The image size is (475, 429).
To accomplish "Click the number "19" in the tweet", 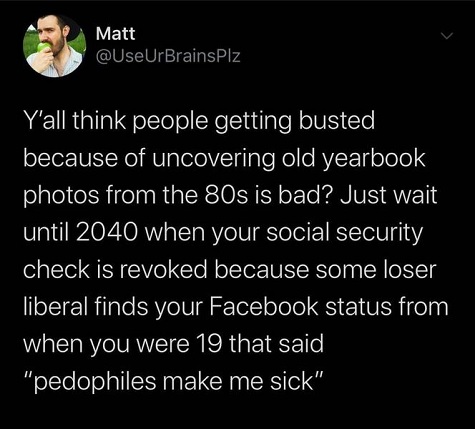I will [209, 344].
